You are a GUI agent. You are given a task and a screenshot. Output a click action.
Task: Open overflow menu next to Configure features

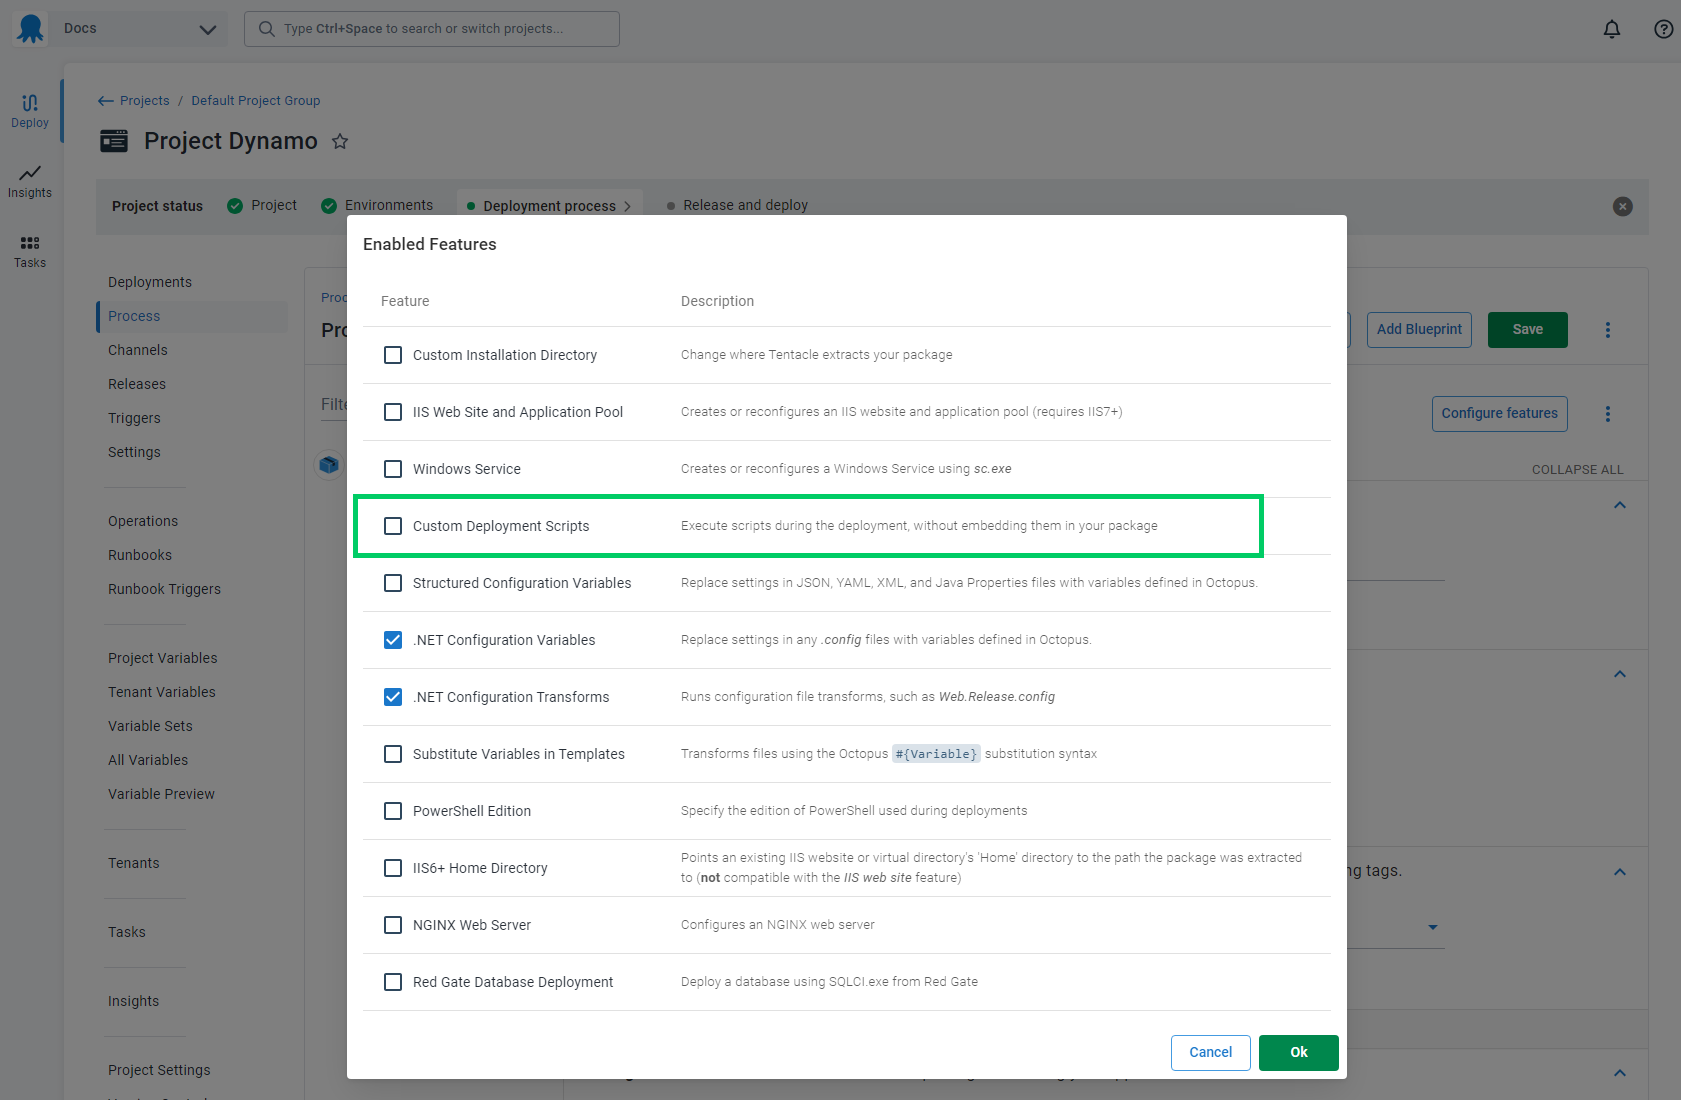point(1608,414)
